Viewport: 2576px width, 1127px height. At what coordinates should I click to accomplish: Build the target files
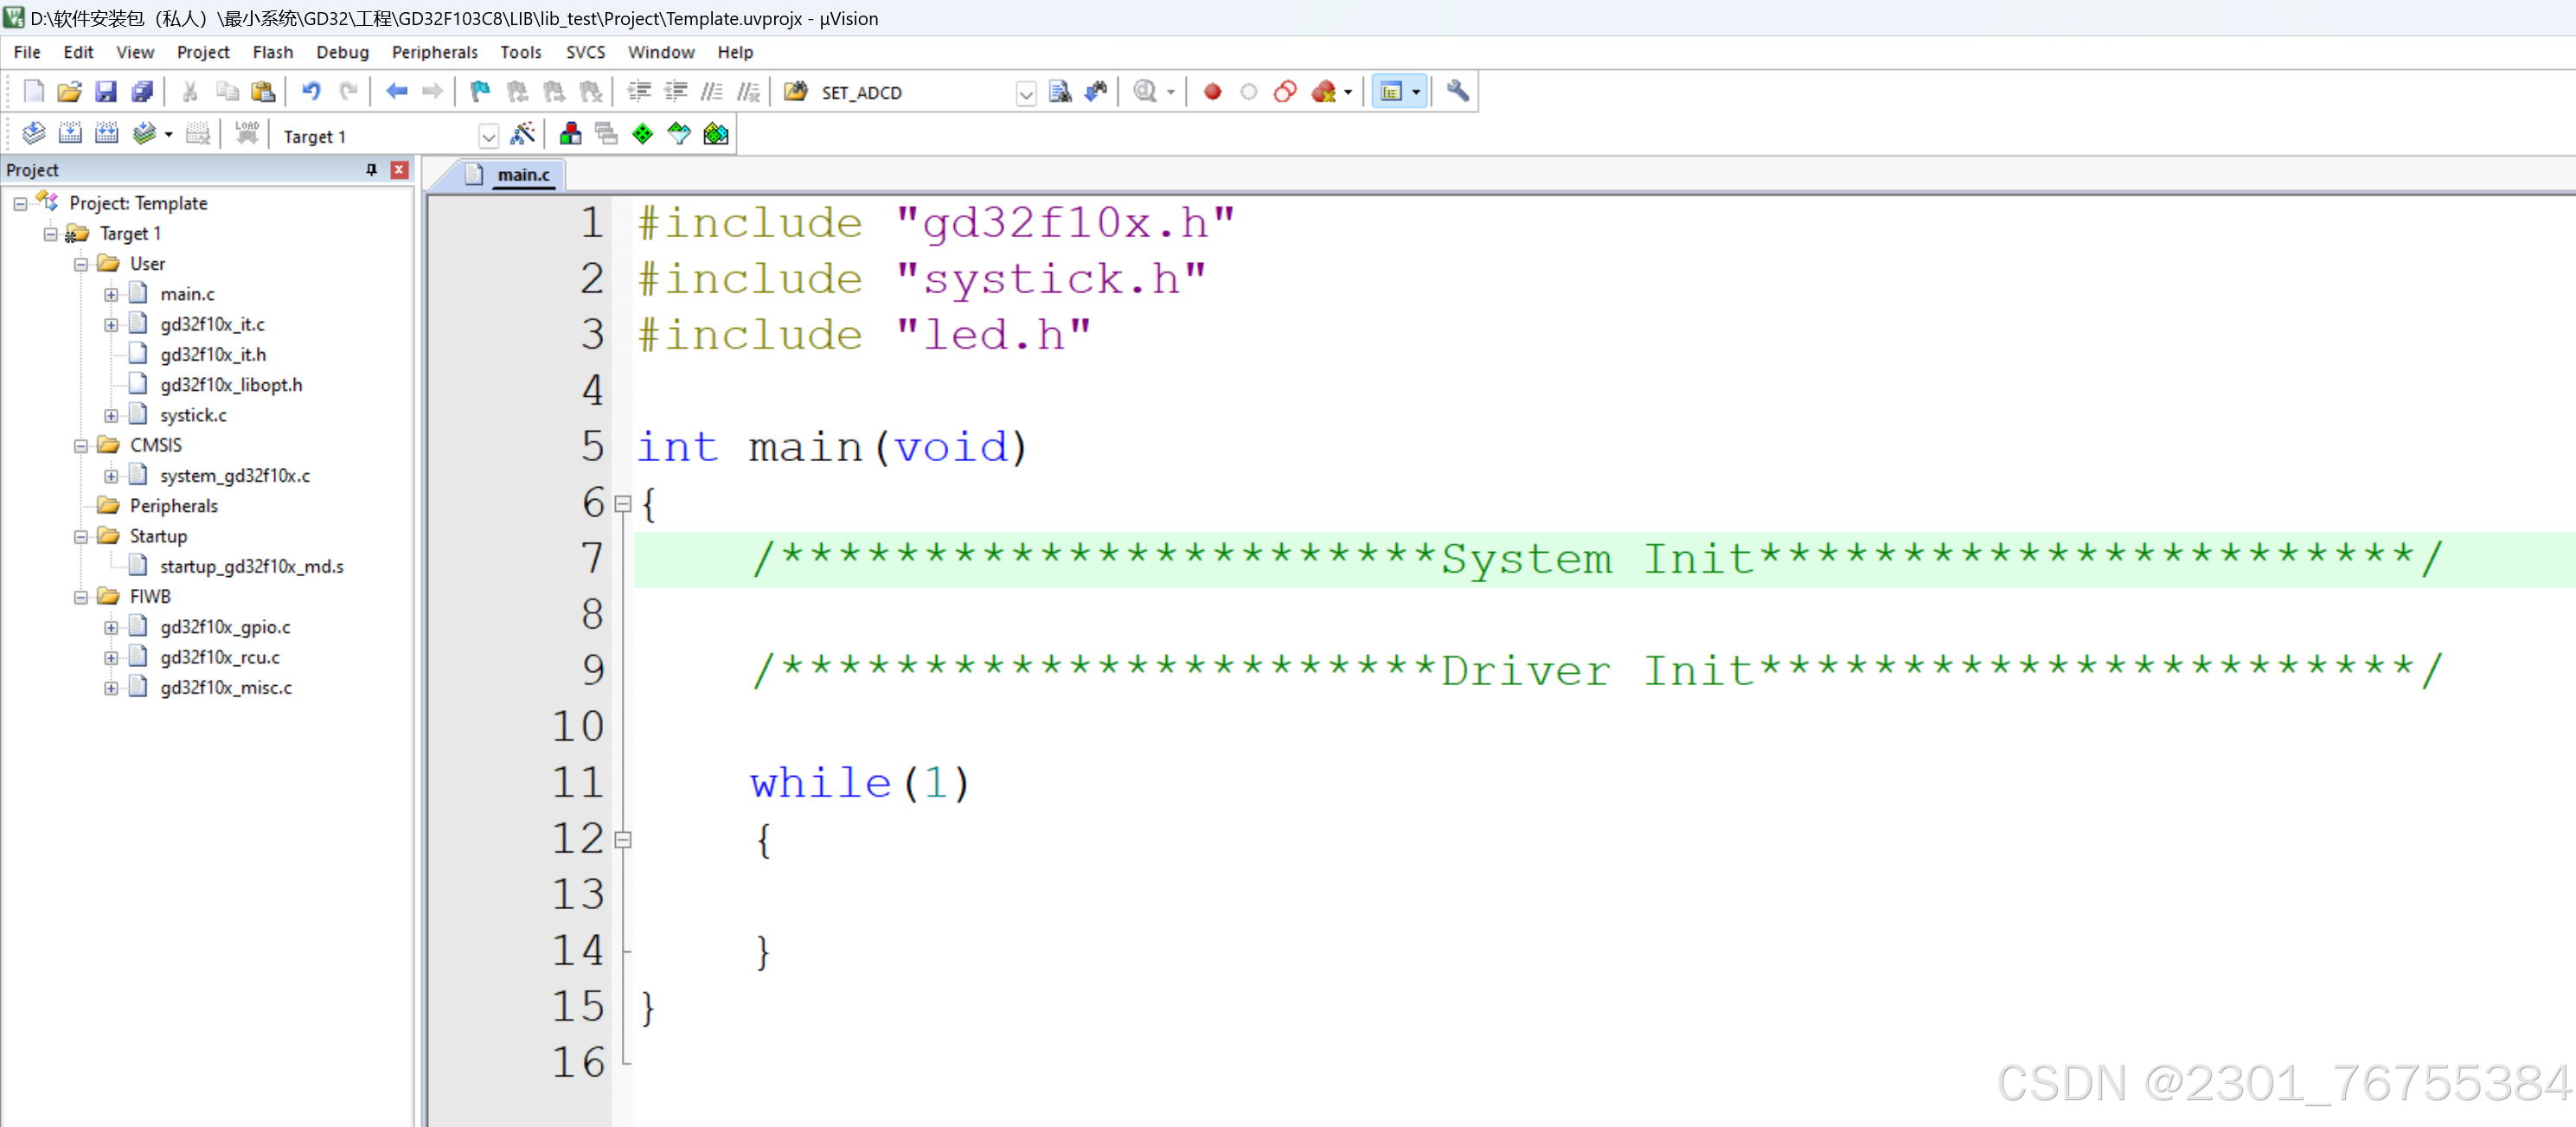tap(70, 133)
